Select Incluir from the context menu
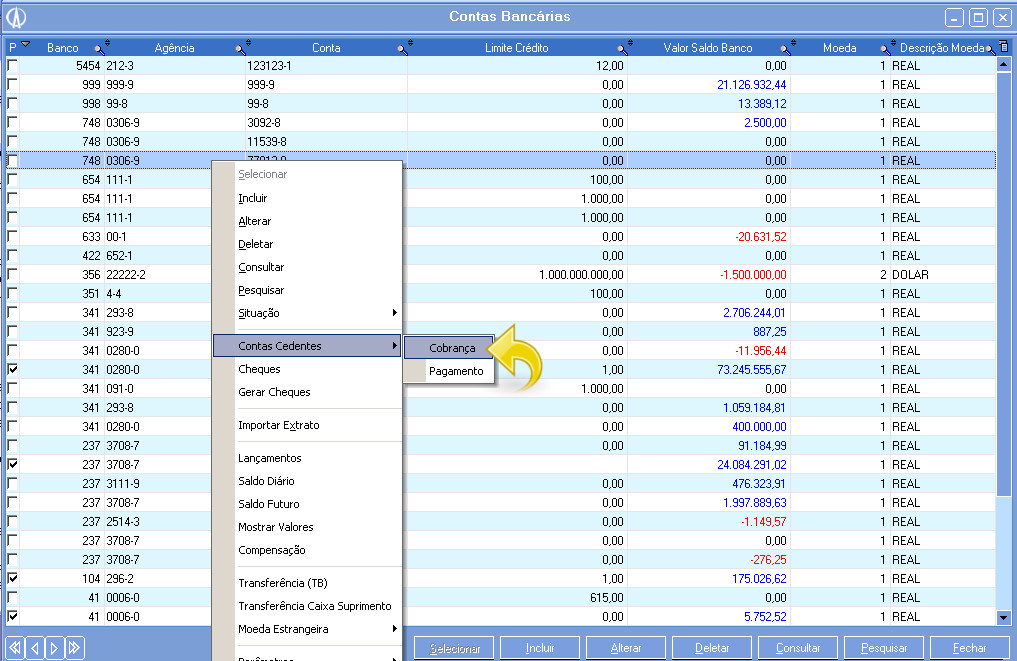 tap(307, 198)
